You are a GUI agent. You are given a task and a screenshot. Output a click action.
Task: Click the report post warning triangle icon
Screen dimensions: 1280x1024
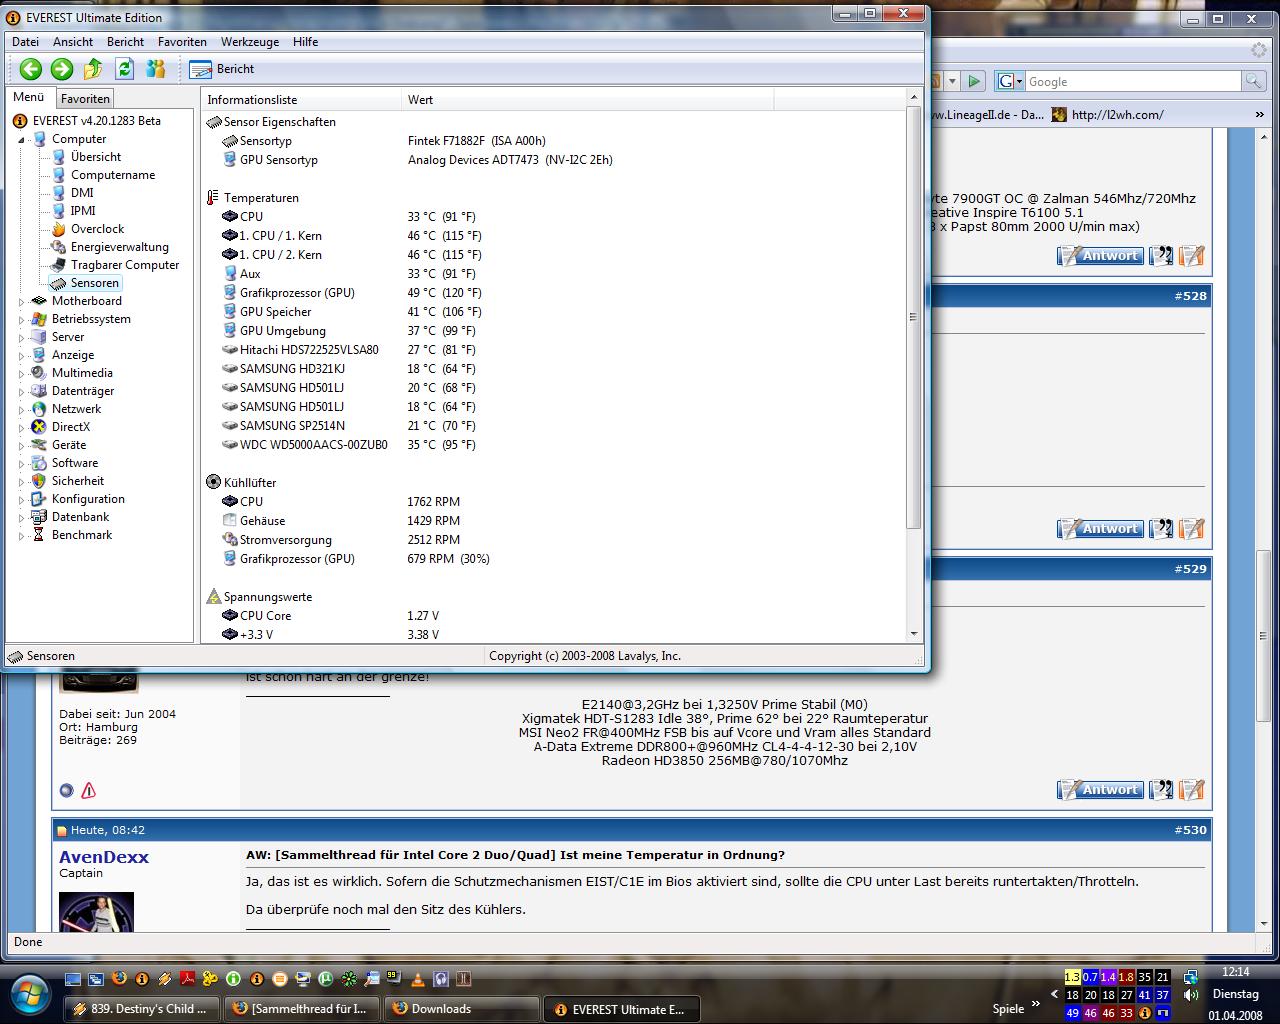(x=88, y=790)
